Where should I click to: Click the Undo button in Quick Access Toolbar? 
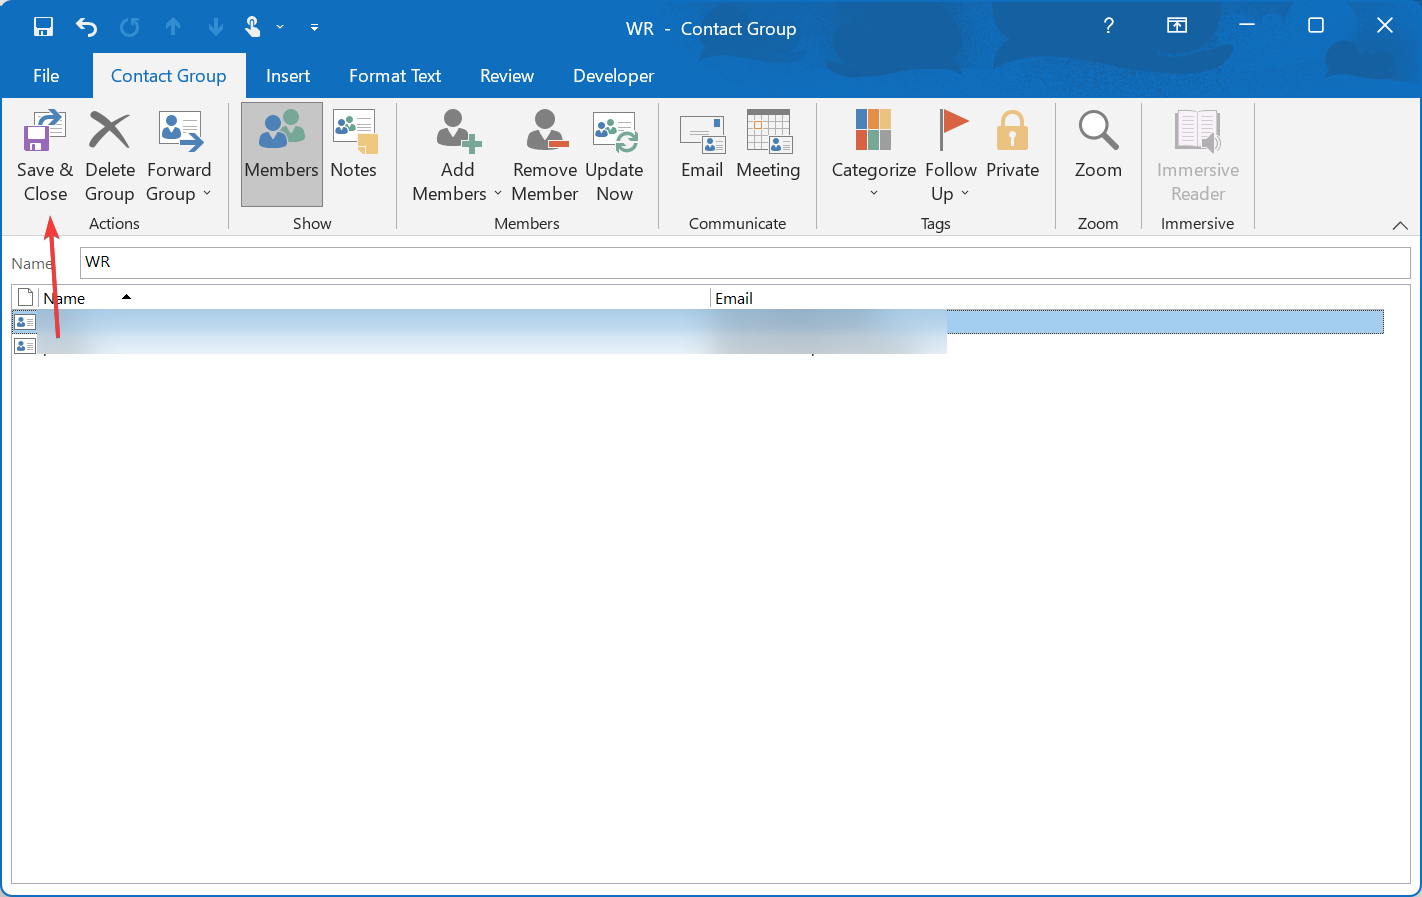[86, 27]
